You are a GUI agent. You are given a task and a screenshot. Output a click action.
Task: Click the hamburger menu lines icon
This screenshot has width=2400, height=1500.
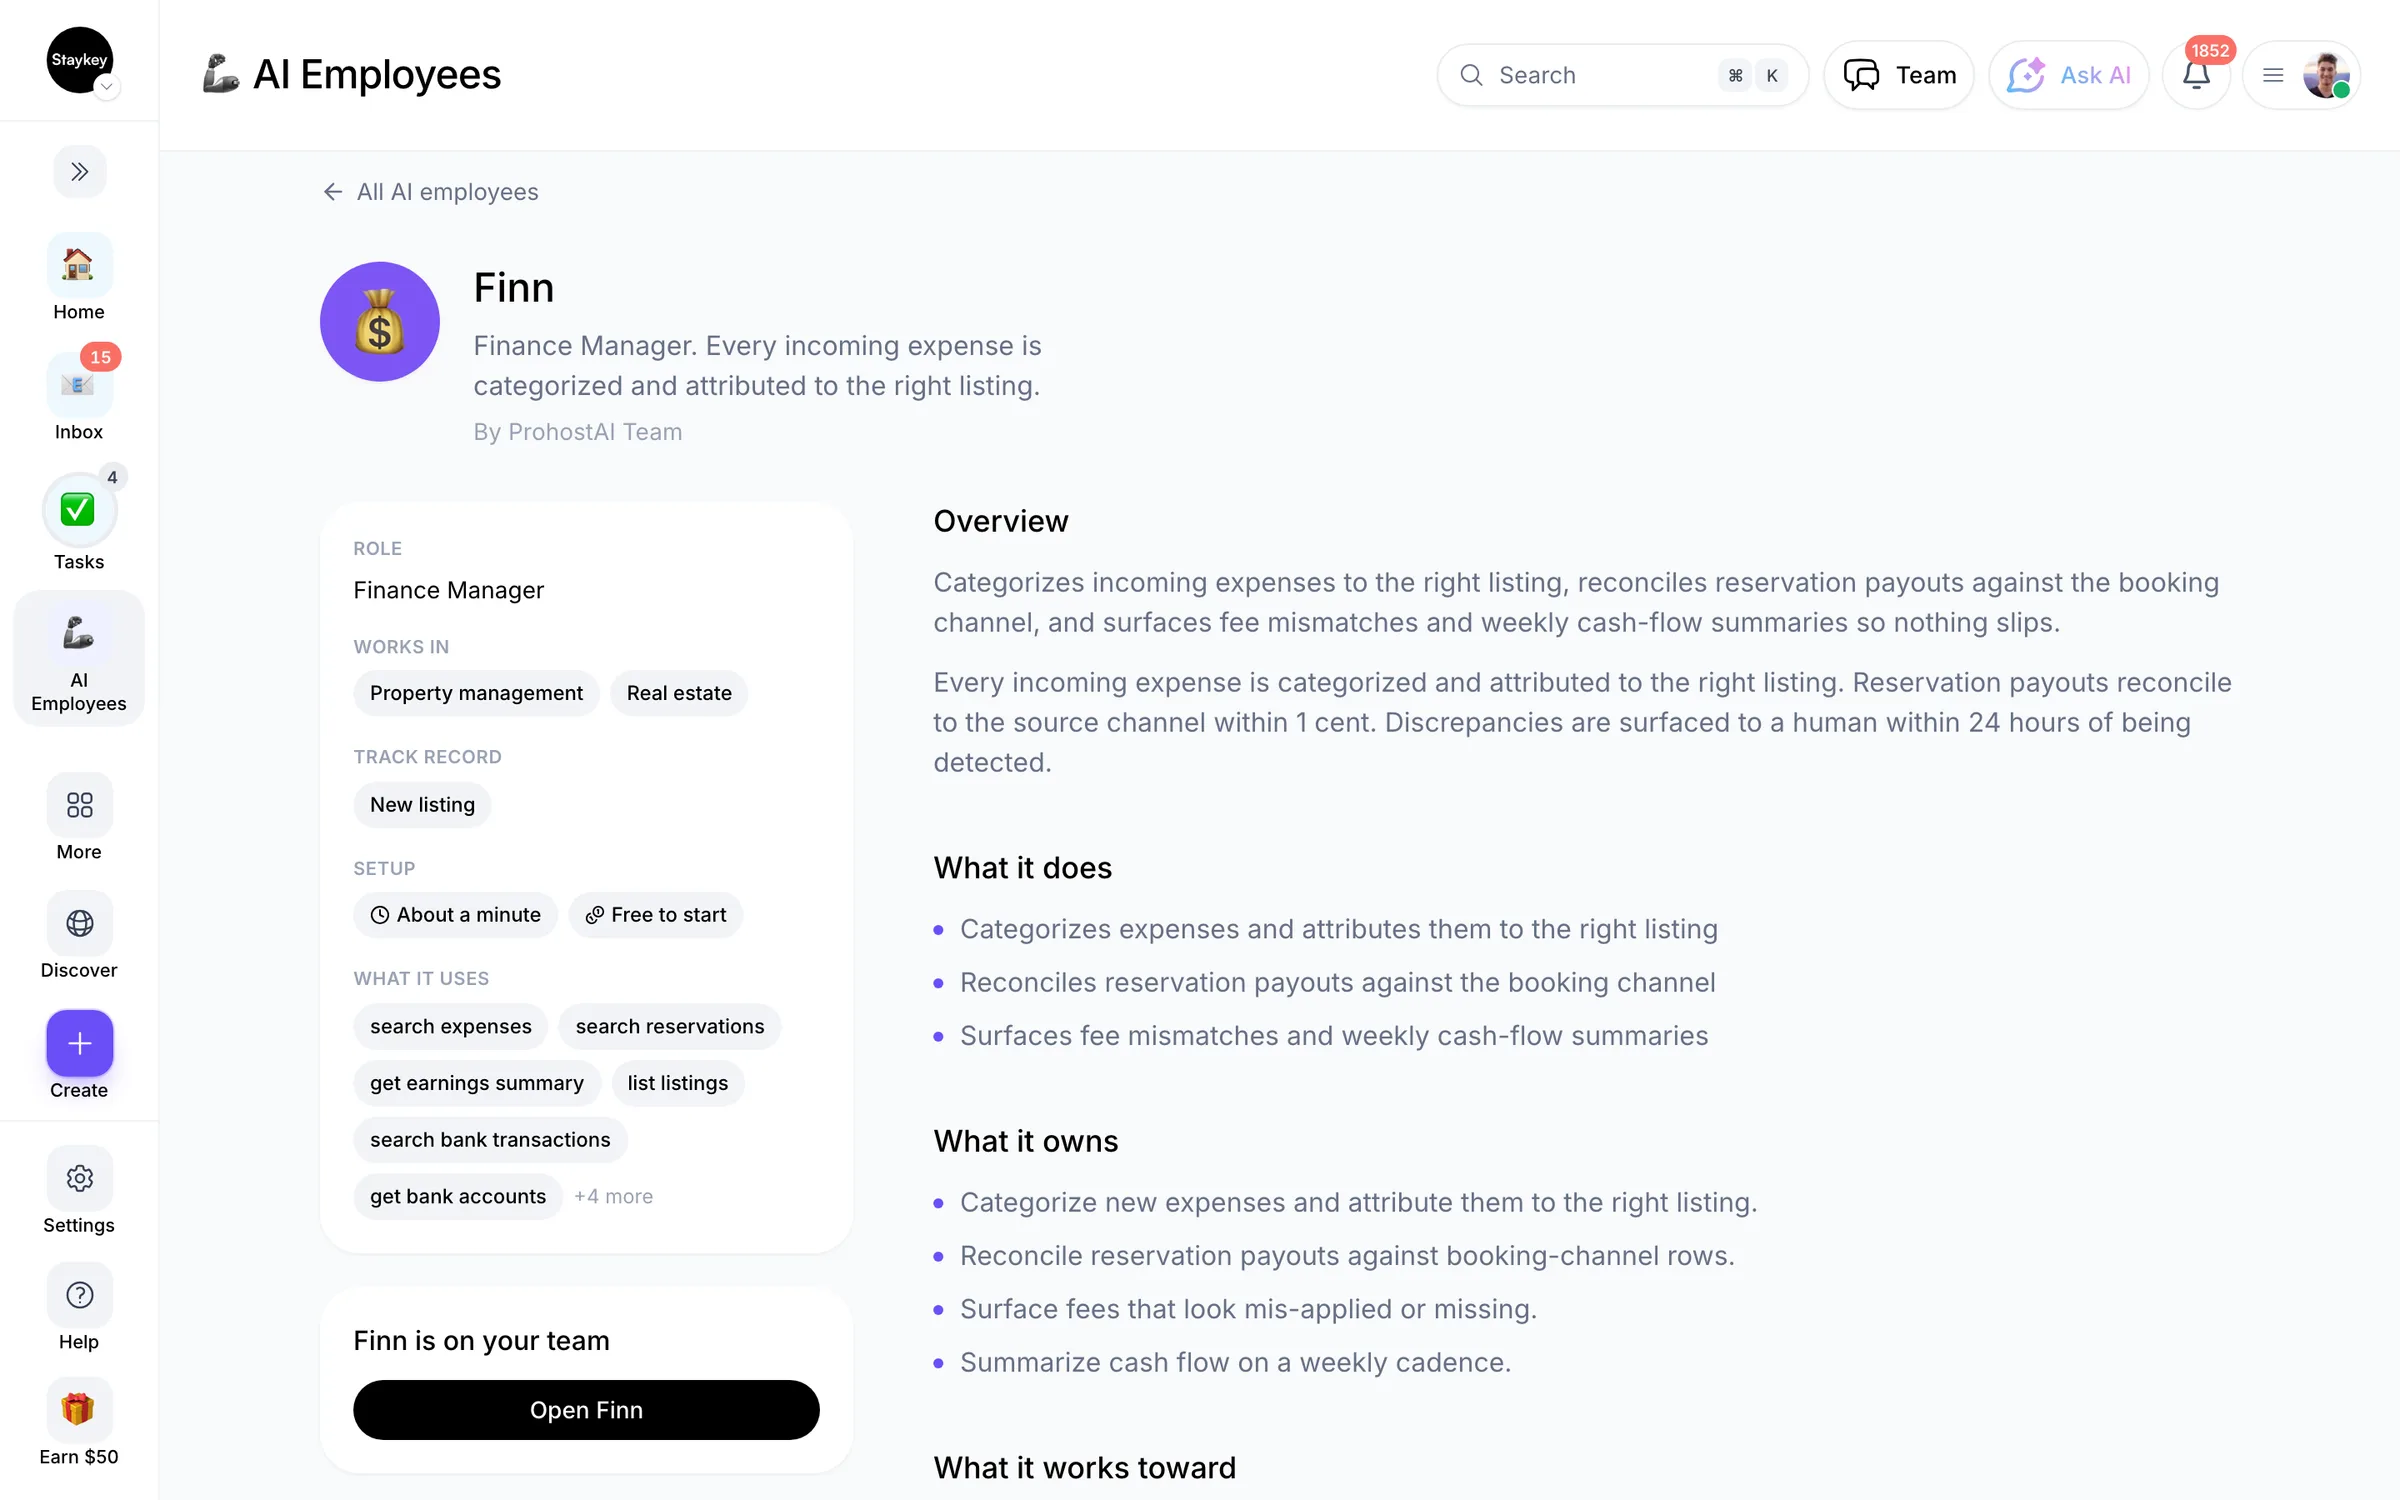pyautogui.click(x=2273, y=75)
